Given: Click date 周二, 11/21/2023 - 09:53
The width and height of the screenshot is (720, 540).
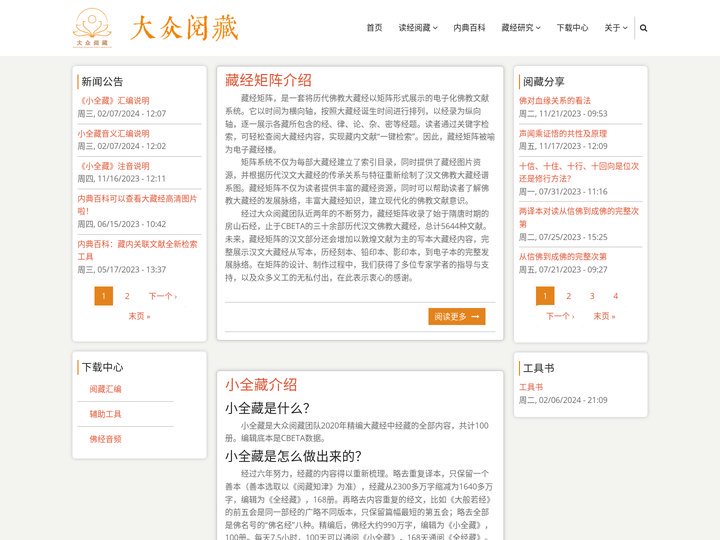Looking at the screenshot, I should 563,113.
